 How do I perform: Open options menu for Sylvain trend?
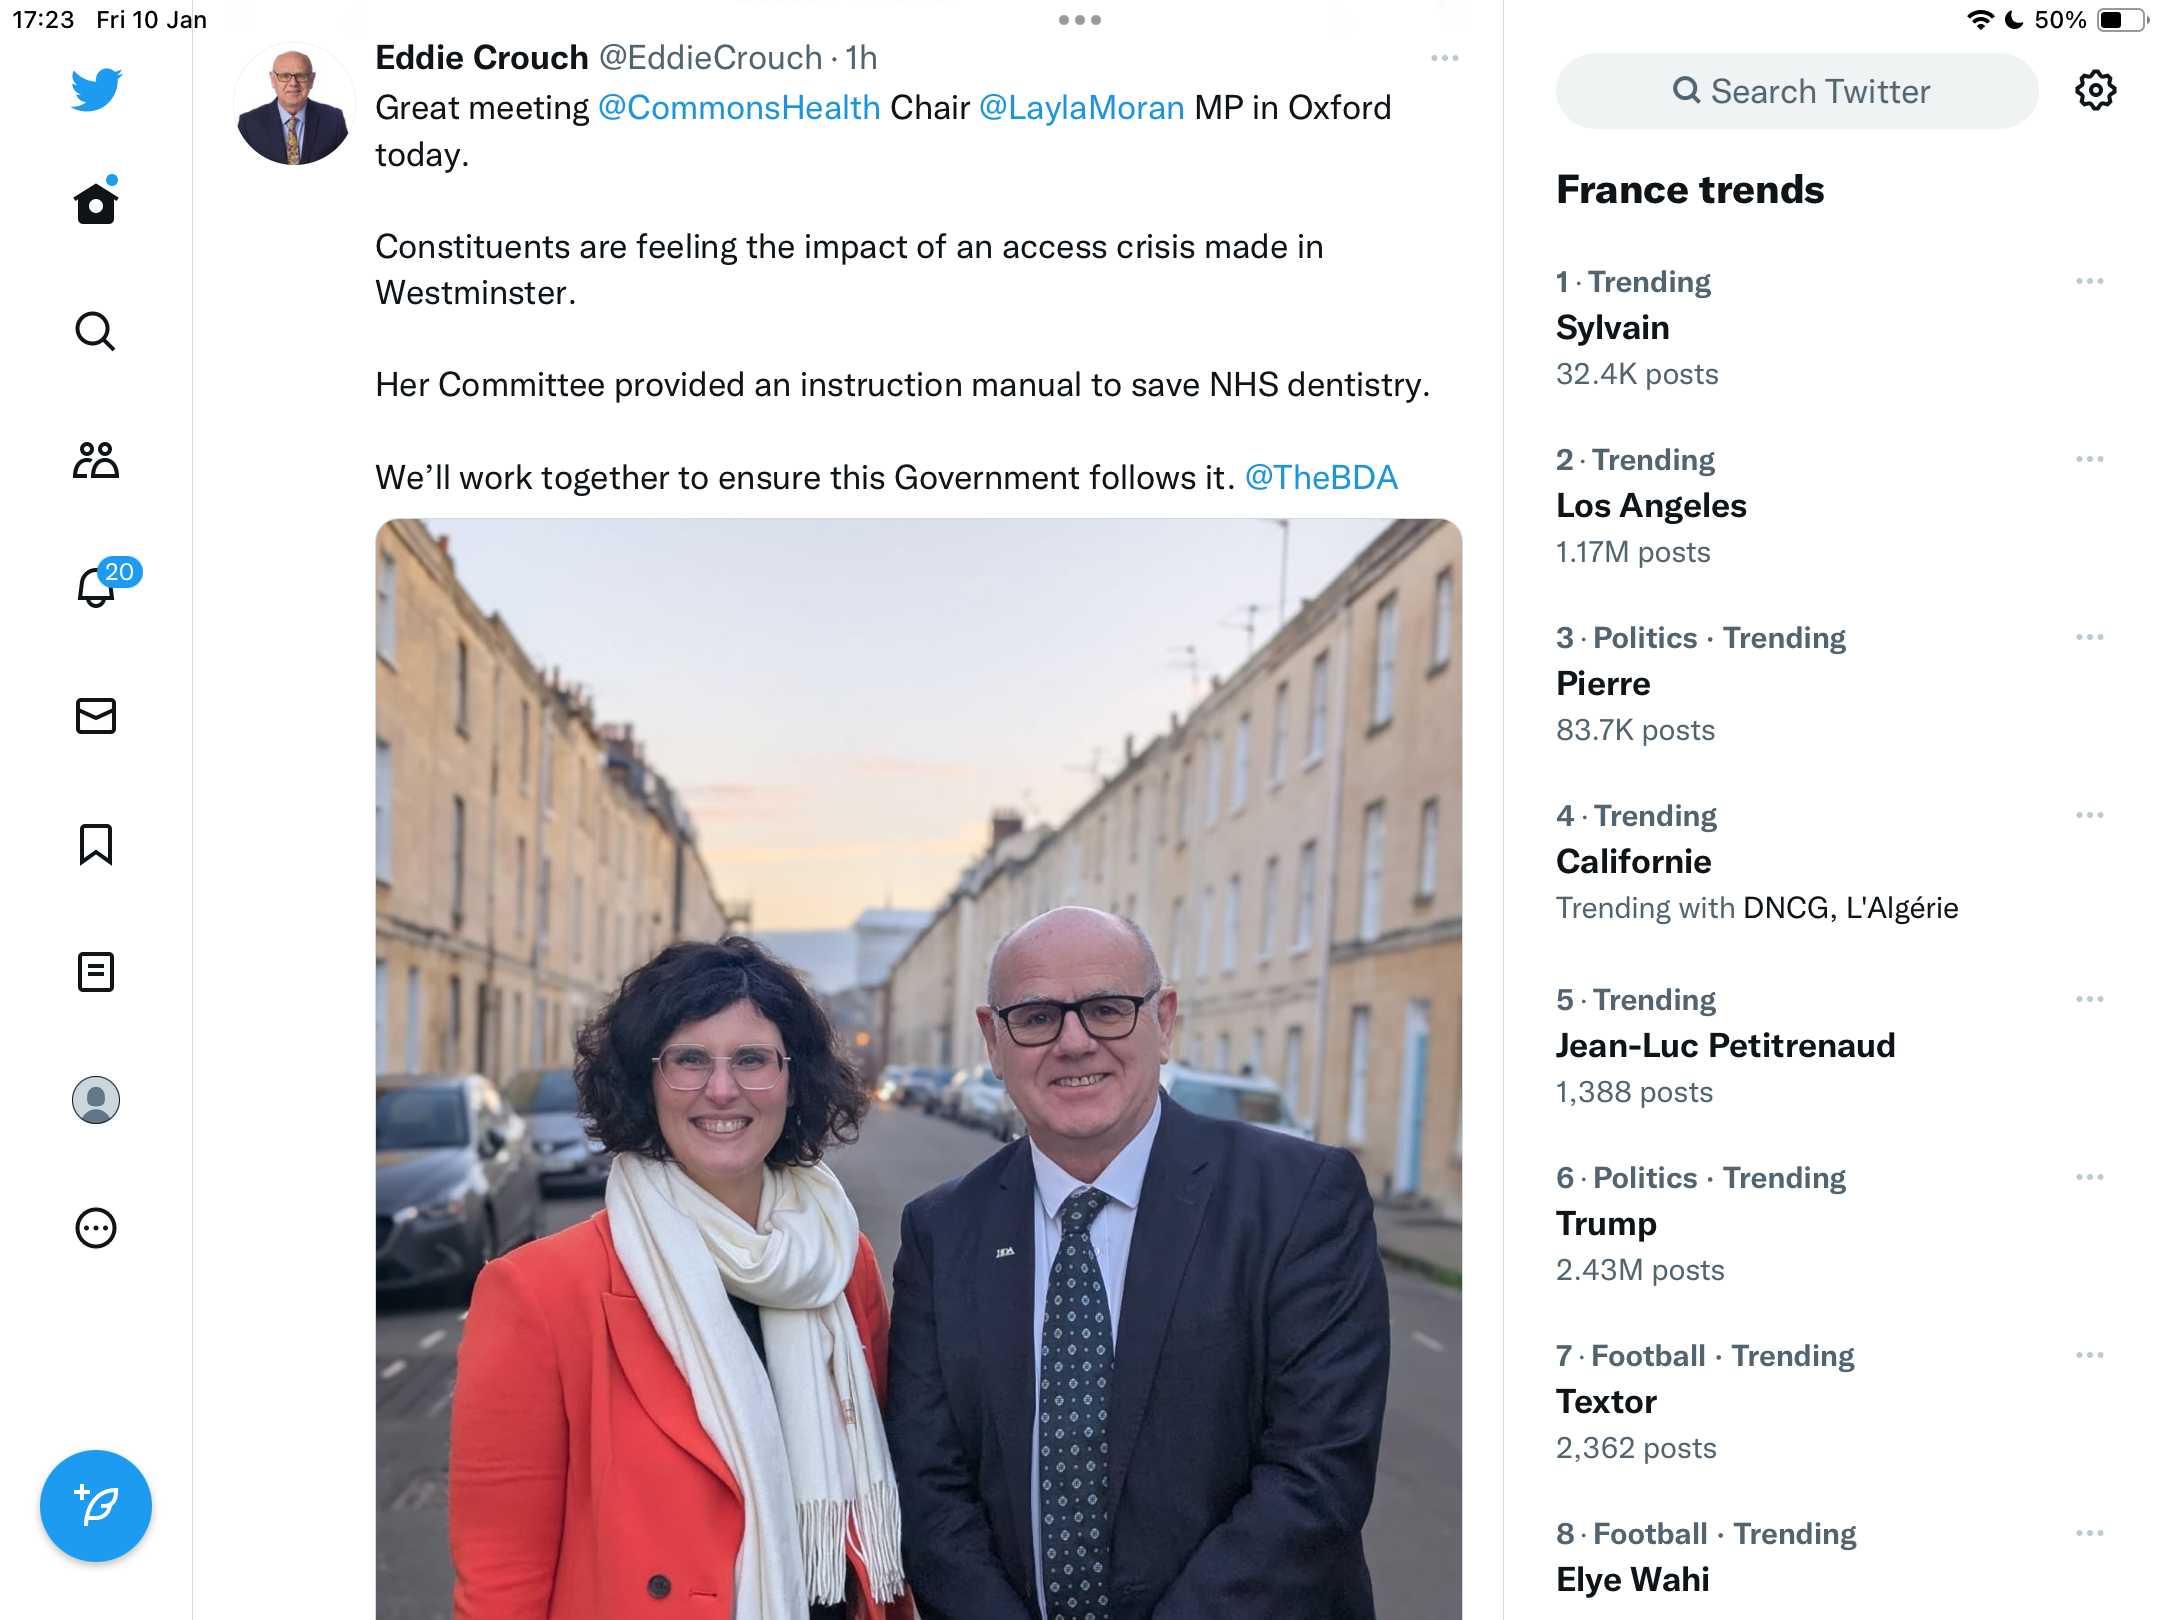tap(2090, 281)
